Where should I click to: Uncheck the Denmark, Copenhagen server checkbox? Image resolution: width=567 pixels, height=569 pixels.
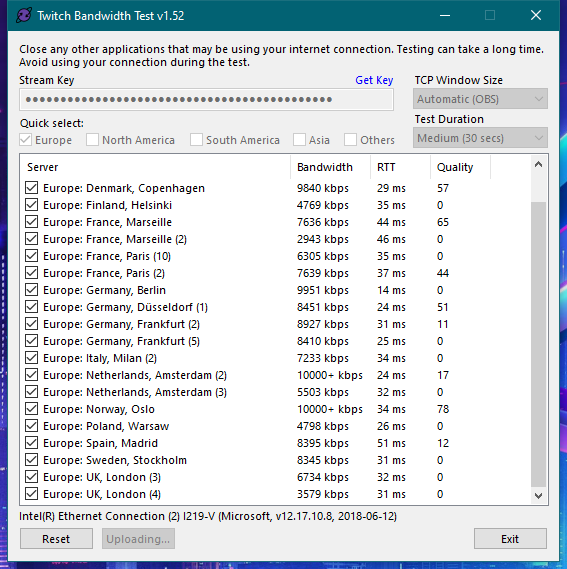32,188
